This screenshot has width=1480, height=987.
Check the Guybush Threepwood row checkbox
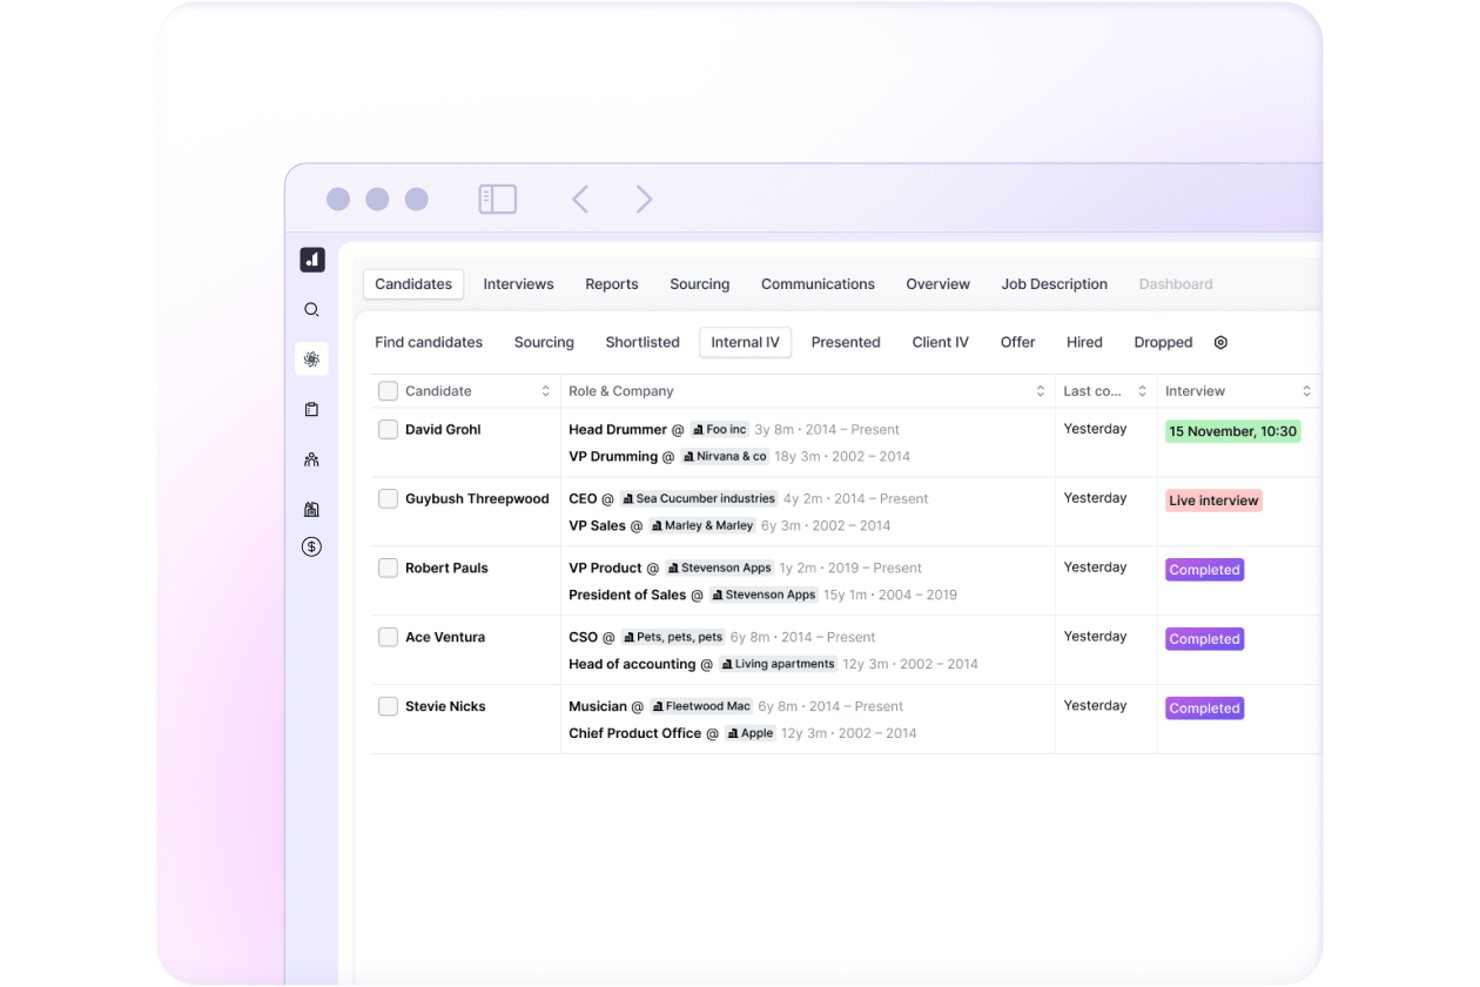pyautogui.click(x=388, y=498)
